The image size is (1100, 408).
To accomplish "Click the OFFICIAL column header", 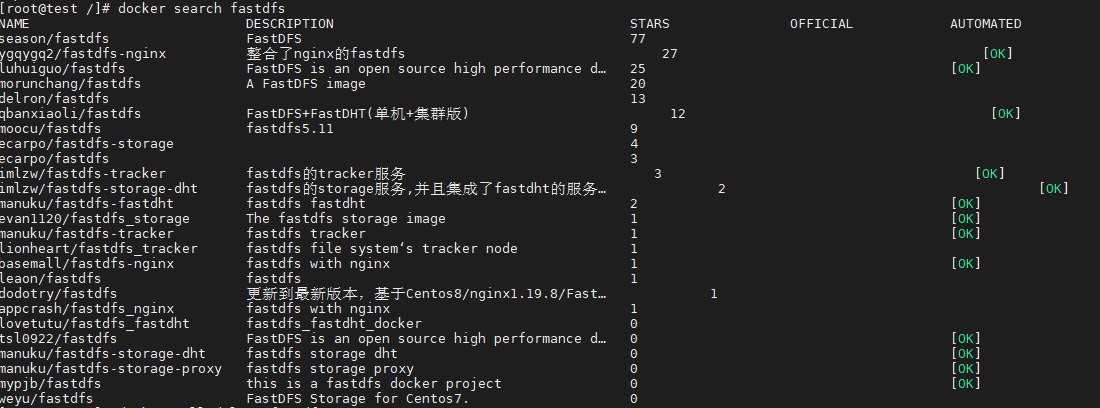I will point(821,24).
